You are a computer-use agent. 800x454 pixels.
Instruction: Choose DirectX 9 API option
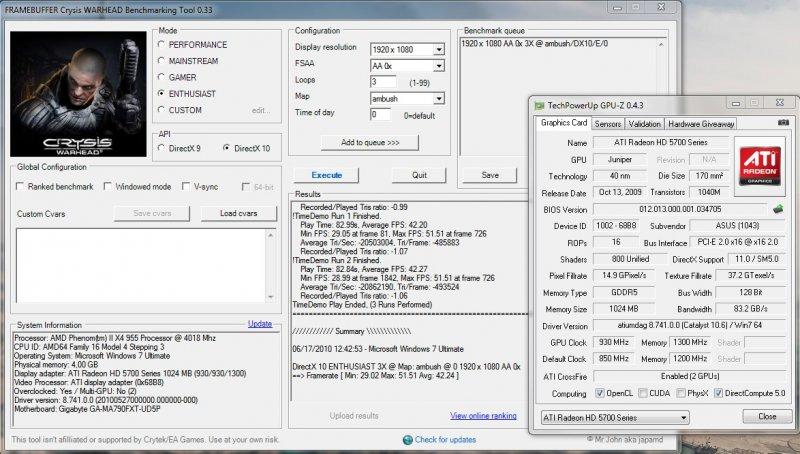click(162, 148)
